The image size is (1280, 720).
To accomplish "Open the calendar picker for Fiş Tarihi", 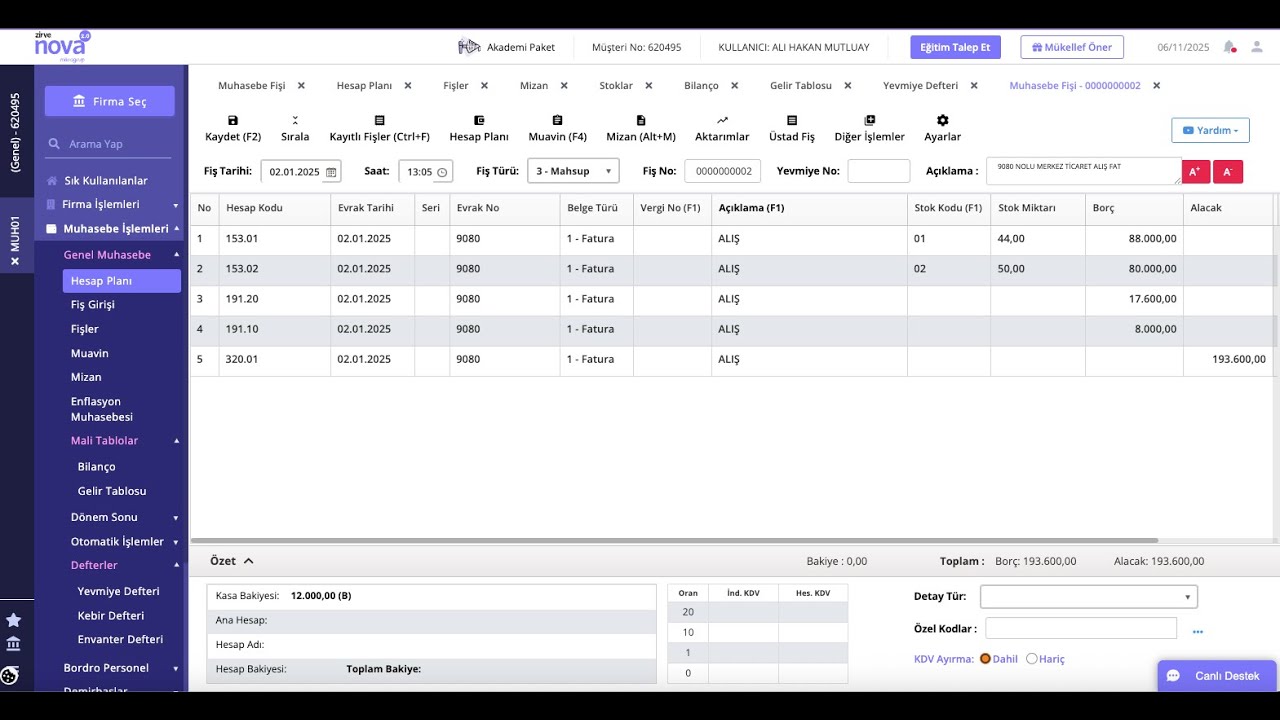I will (331, 172).
